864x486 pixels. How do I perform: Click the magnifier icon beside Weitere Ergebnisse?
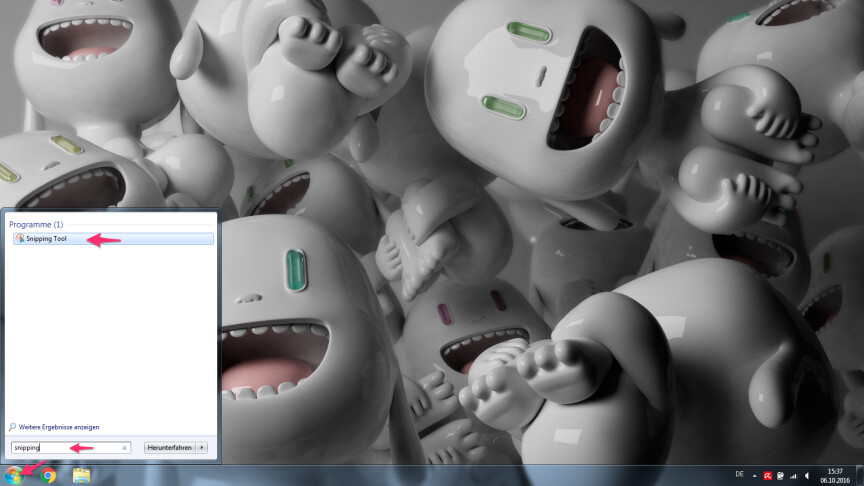[x=12, y=427]
